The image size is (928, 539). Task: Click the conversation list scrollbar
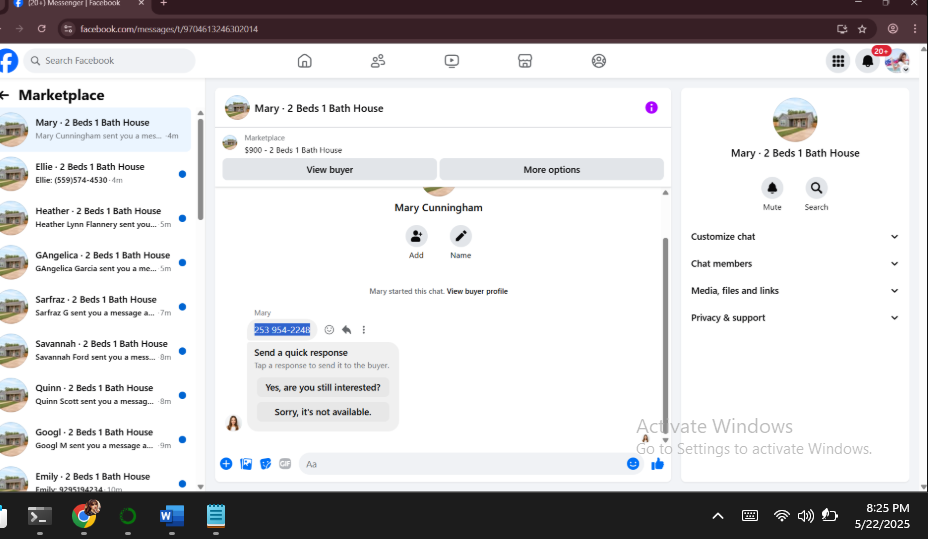pos(200,169)
